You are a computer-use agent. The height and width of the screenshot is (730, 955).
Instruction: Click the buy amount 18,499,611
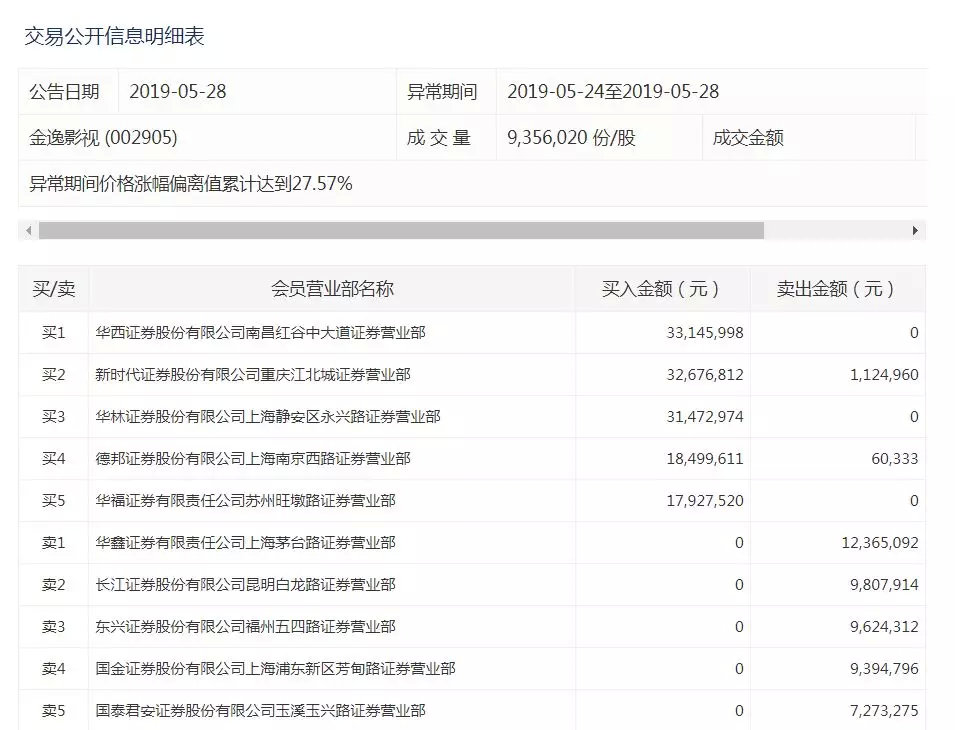[x=705, y=459]
